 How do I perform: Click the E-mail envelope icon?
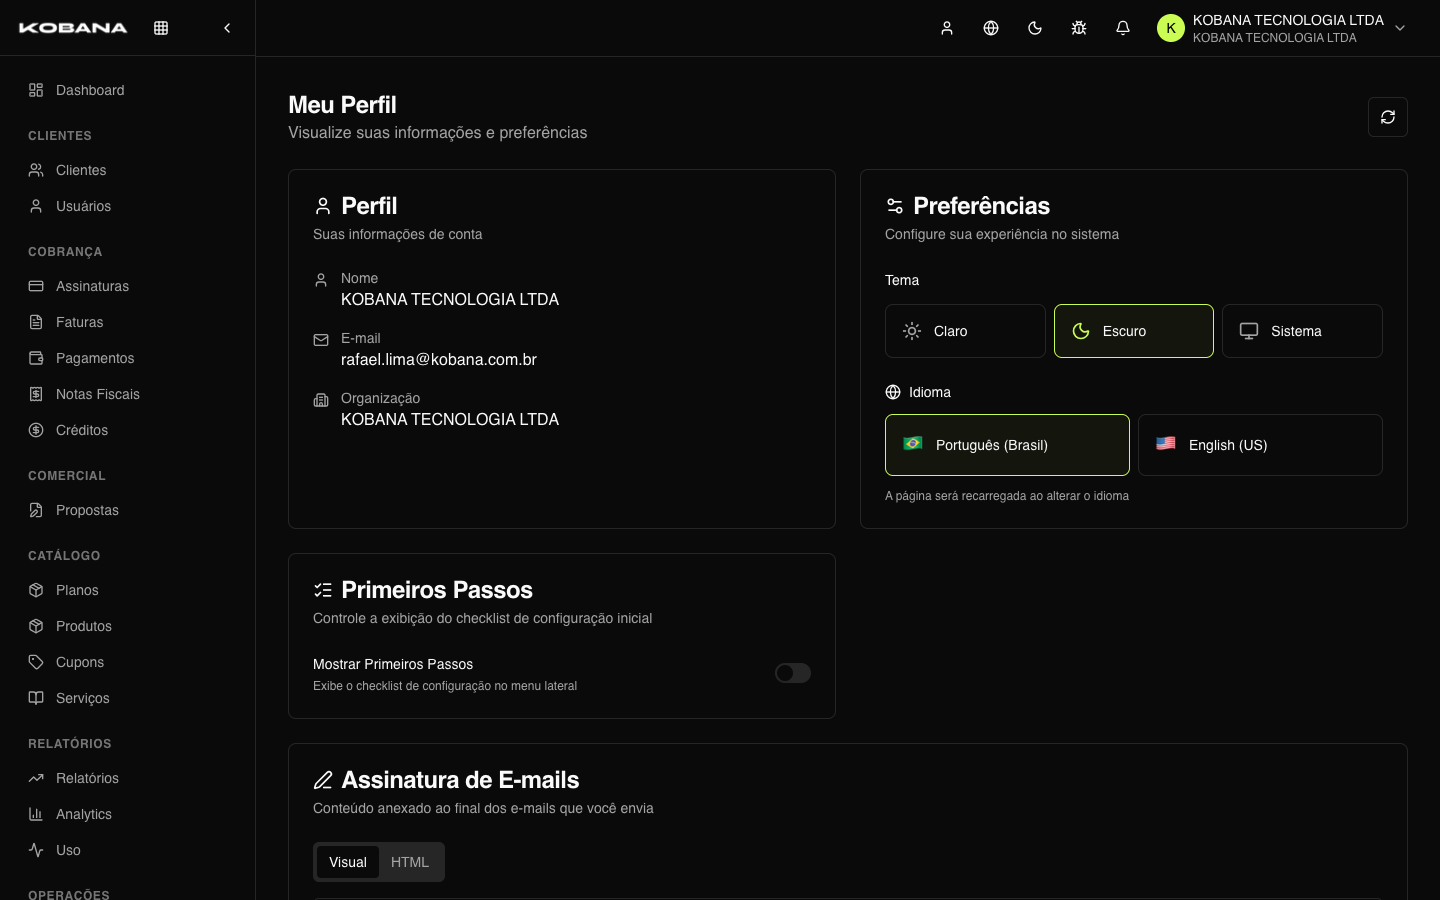click(321, 340)
